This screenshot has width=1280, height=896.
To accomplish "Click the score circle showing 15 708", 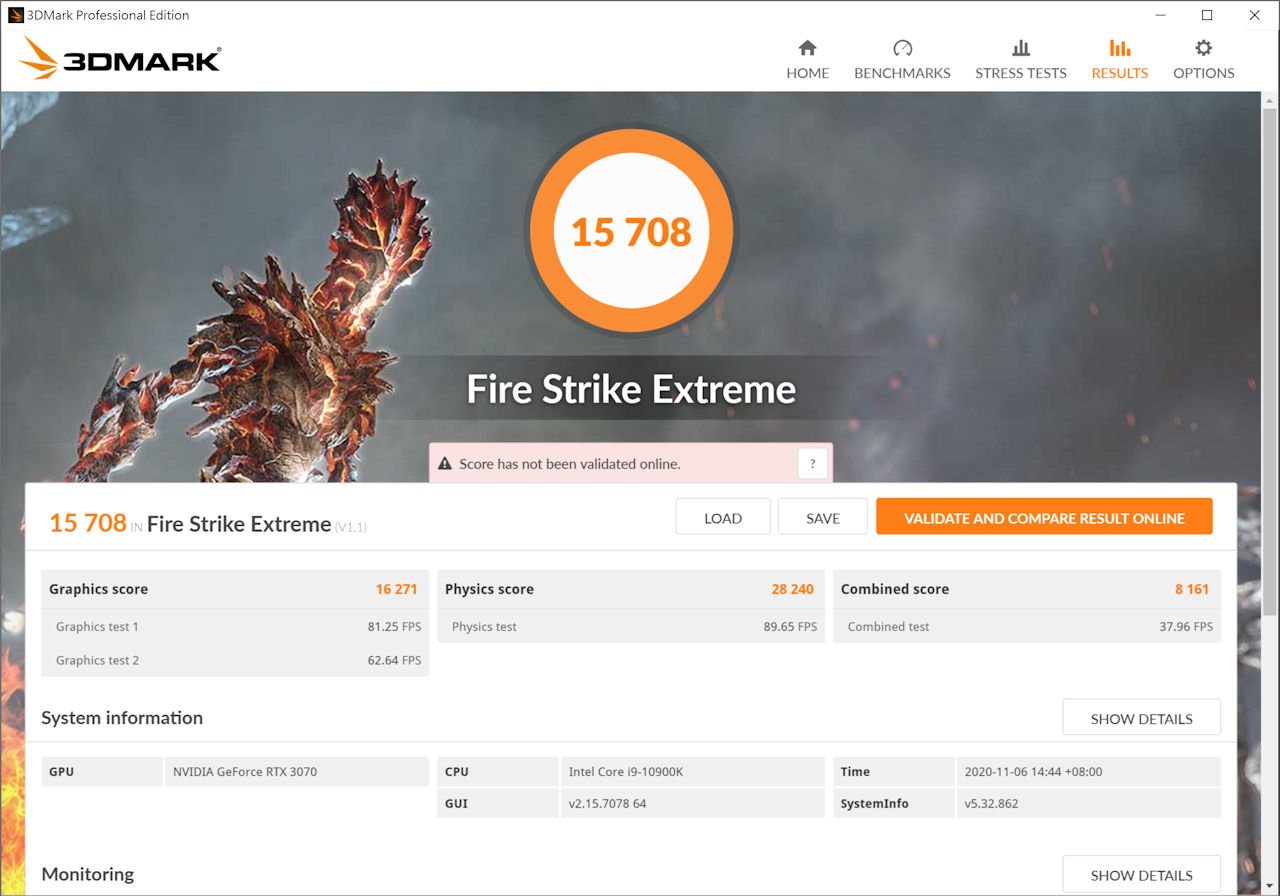I will click(632, 231).
